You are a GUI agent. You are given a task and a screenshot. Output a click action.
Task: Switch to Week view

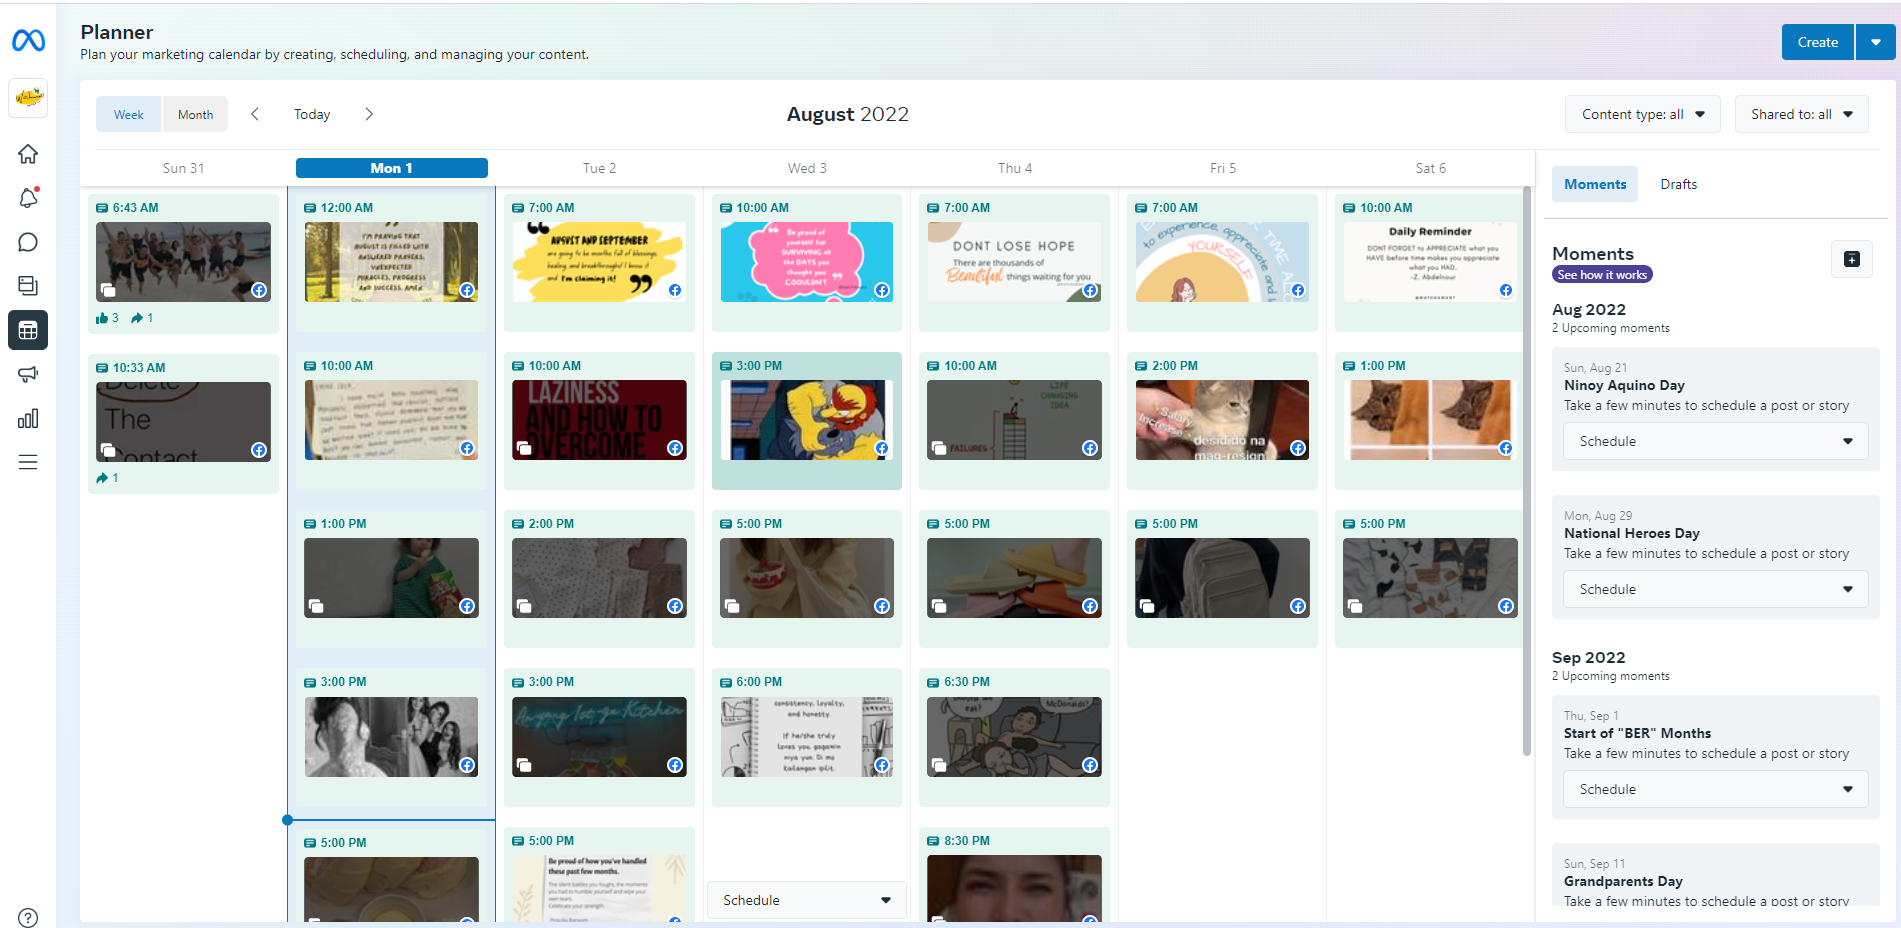[129, 114]
